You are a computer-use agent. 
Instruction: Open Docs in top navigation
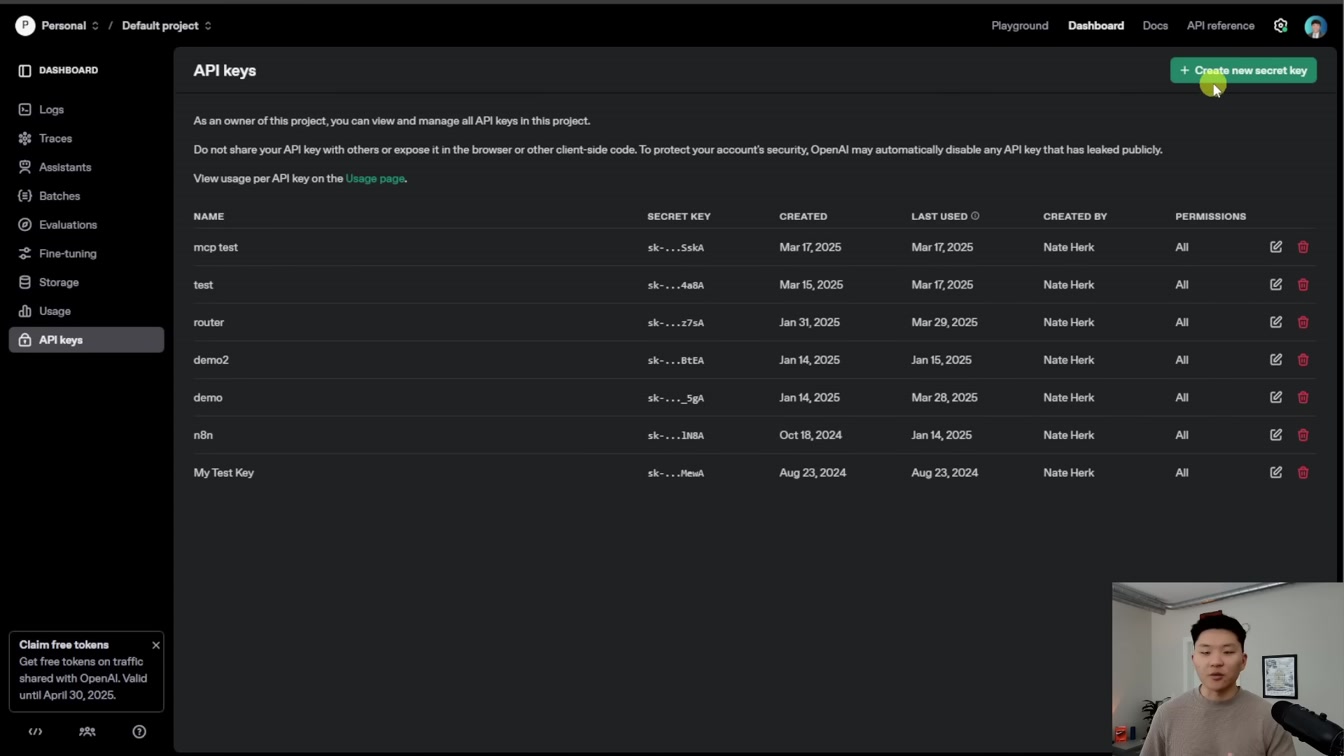(1155, 26)
